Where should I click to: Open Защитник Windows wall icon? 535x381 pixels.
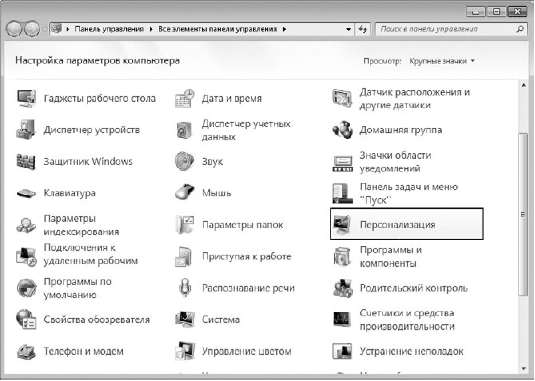pos(26,161)
